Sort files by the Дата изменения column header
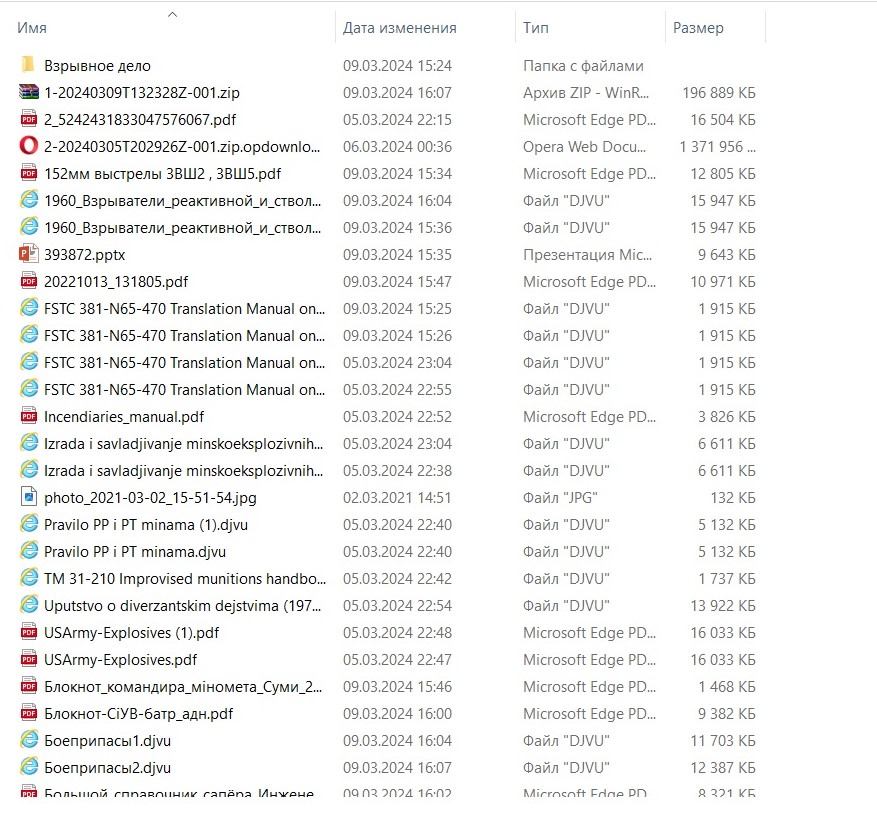 [x=399, y=29]
